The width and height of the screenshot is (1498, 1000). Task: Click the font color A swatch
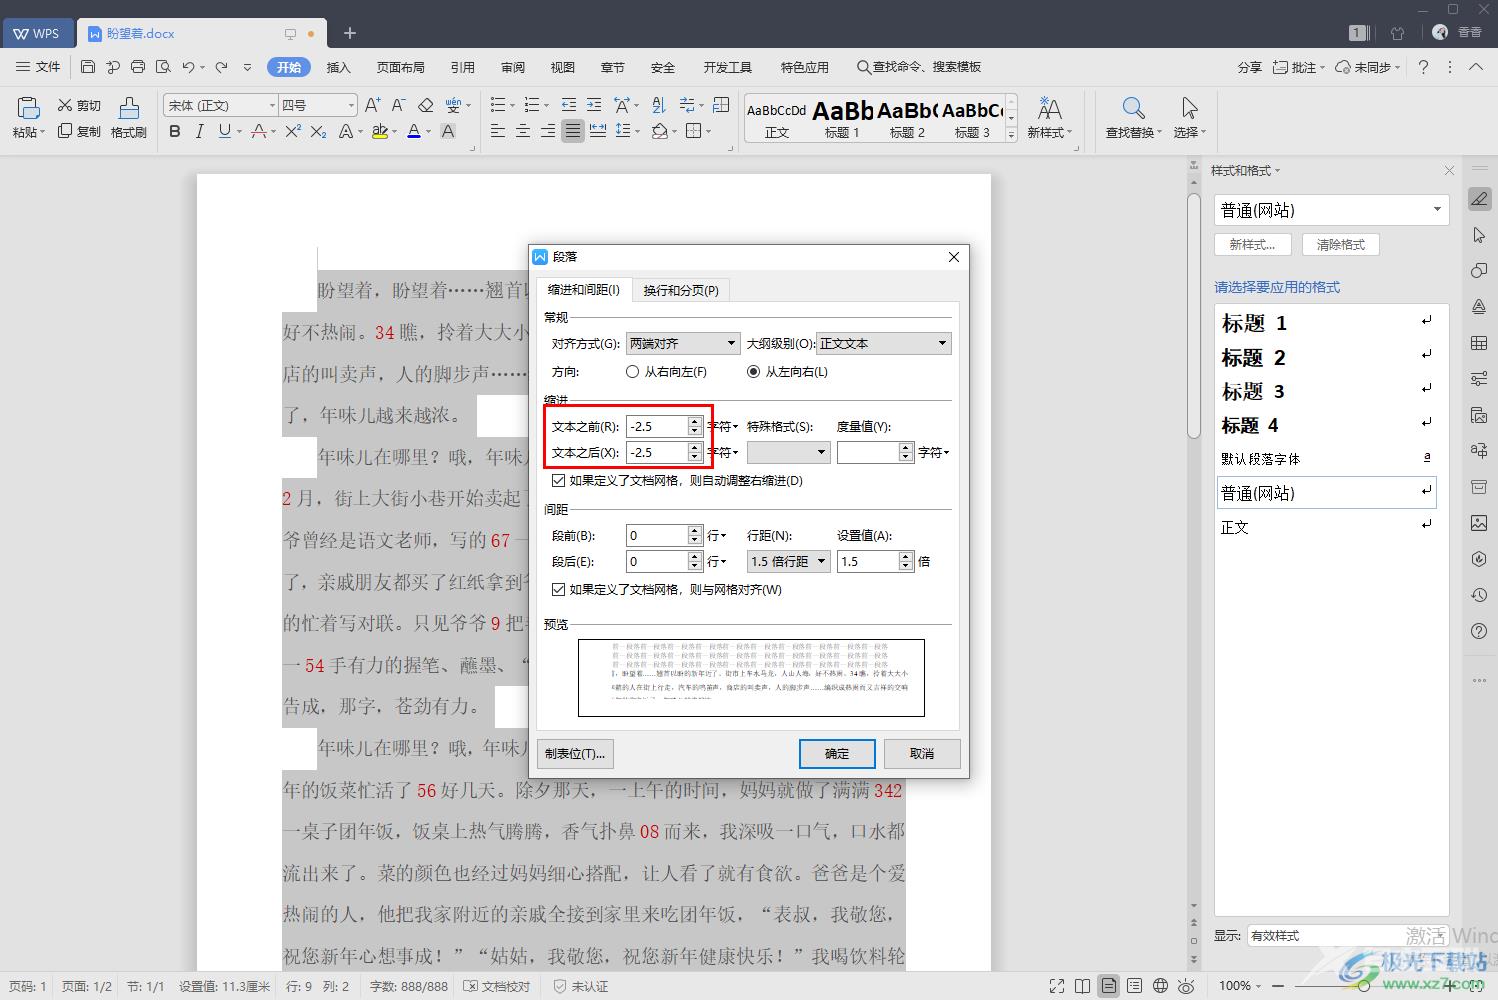pos(413,131)
